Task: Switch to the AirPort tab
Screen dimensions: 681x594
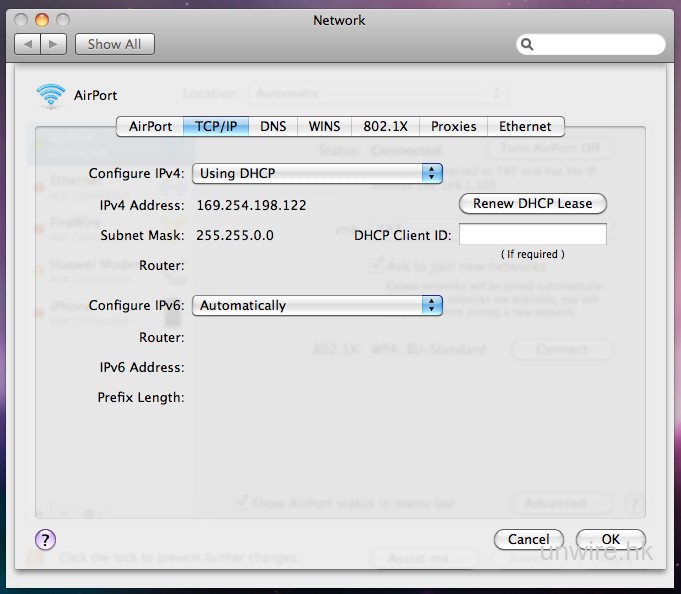Action: (x=150, y=127)
